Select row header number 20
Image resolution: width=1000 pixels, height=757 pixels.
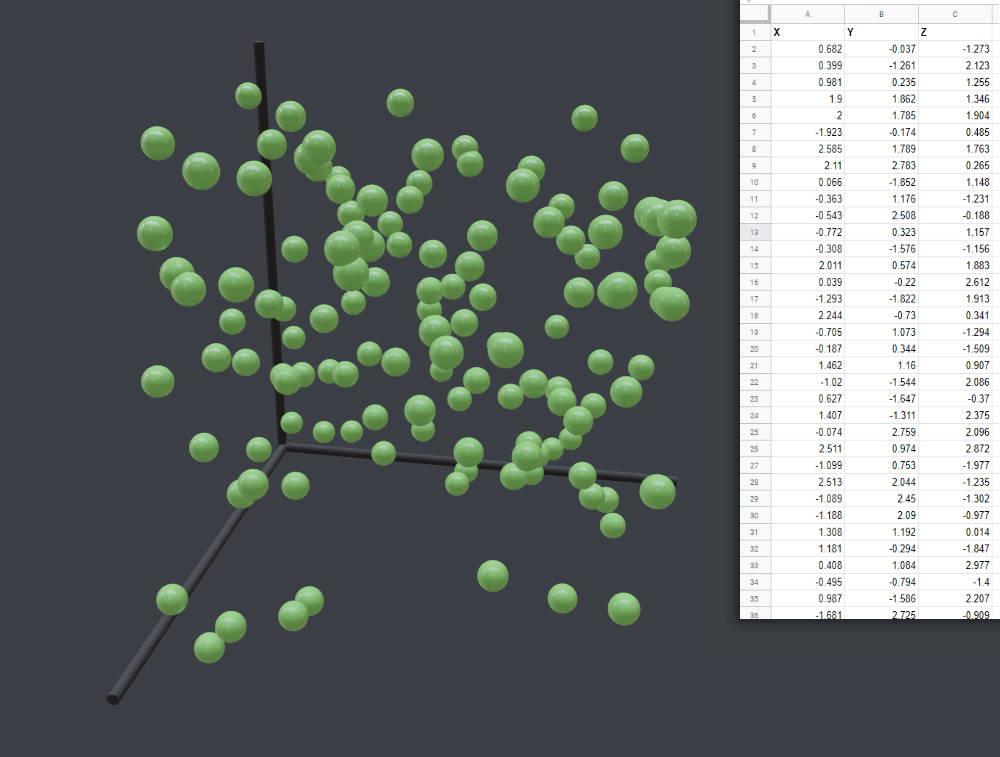[x=754, y=349]
